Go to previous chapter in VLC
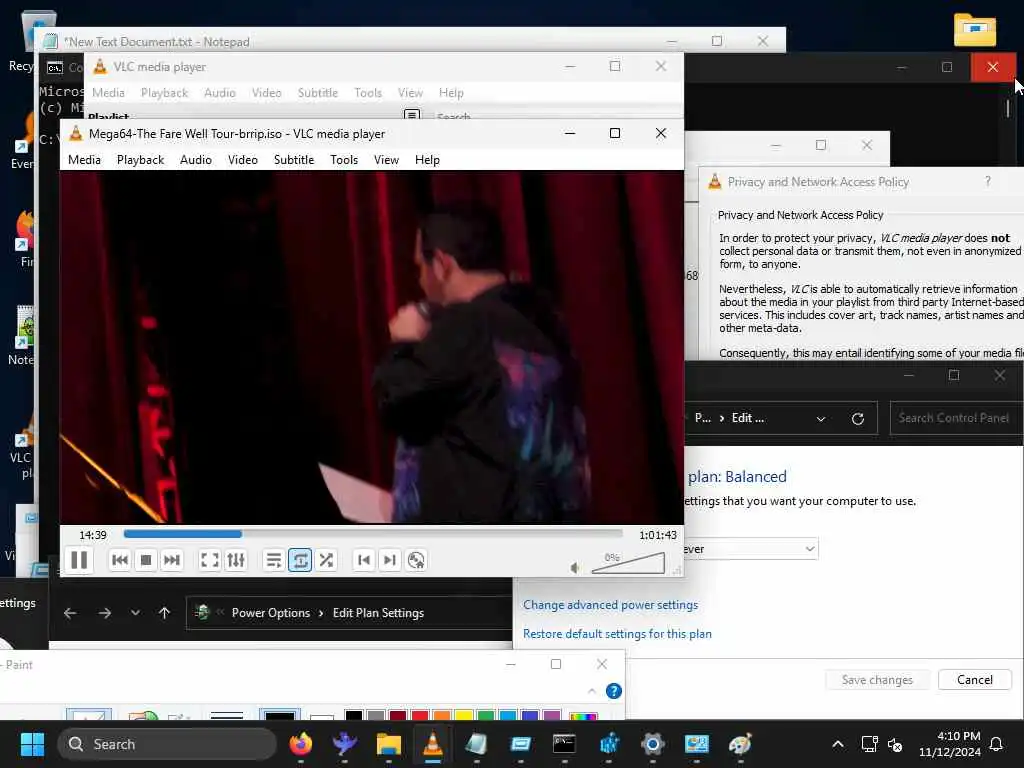 point(364,560)
